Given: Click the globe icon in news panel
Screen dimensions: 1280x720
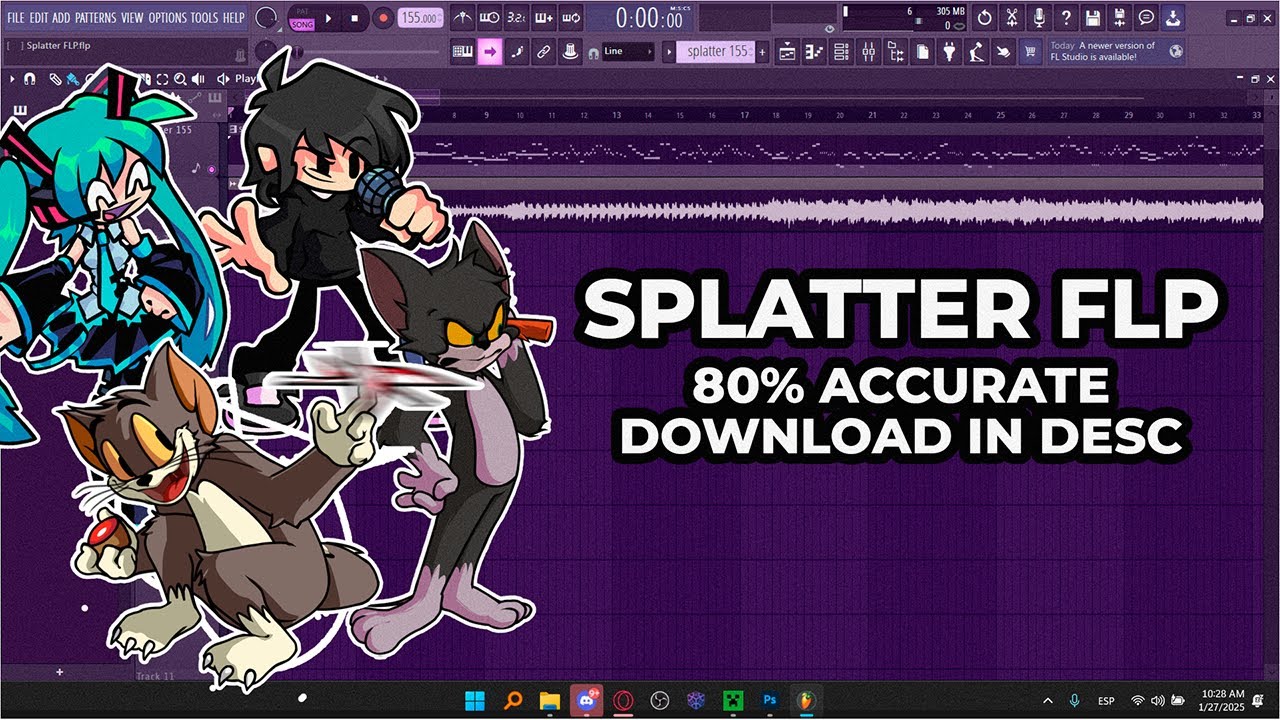Looking at the screenshot, I should (1175, 51).
